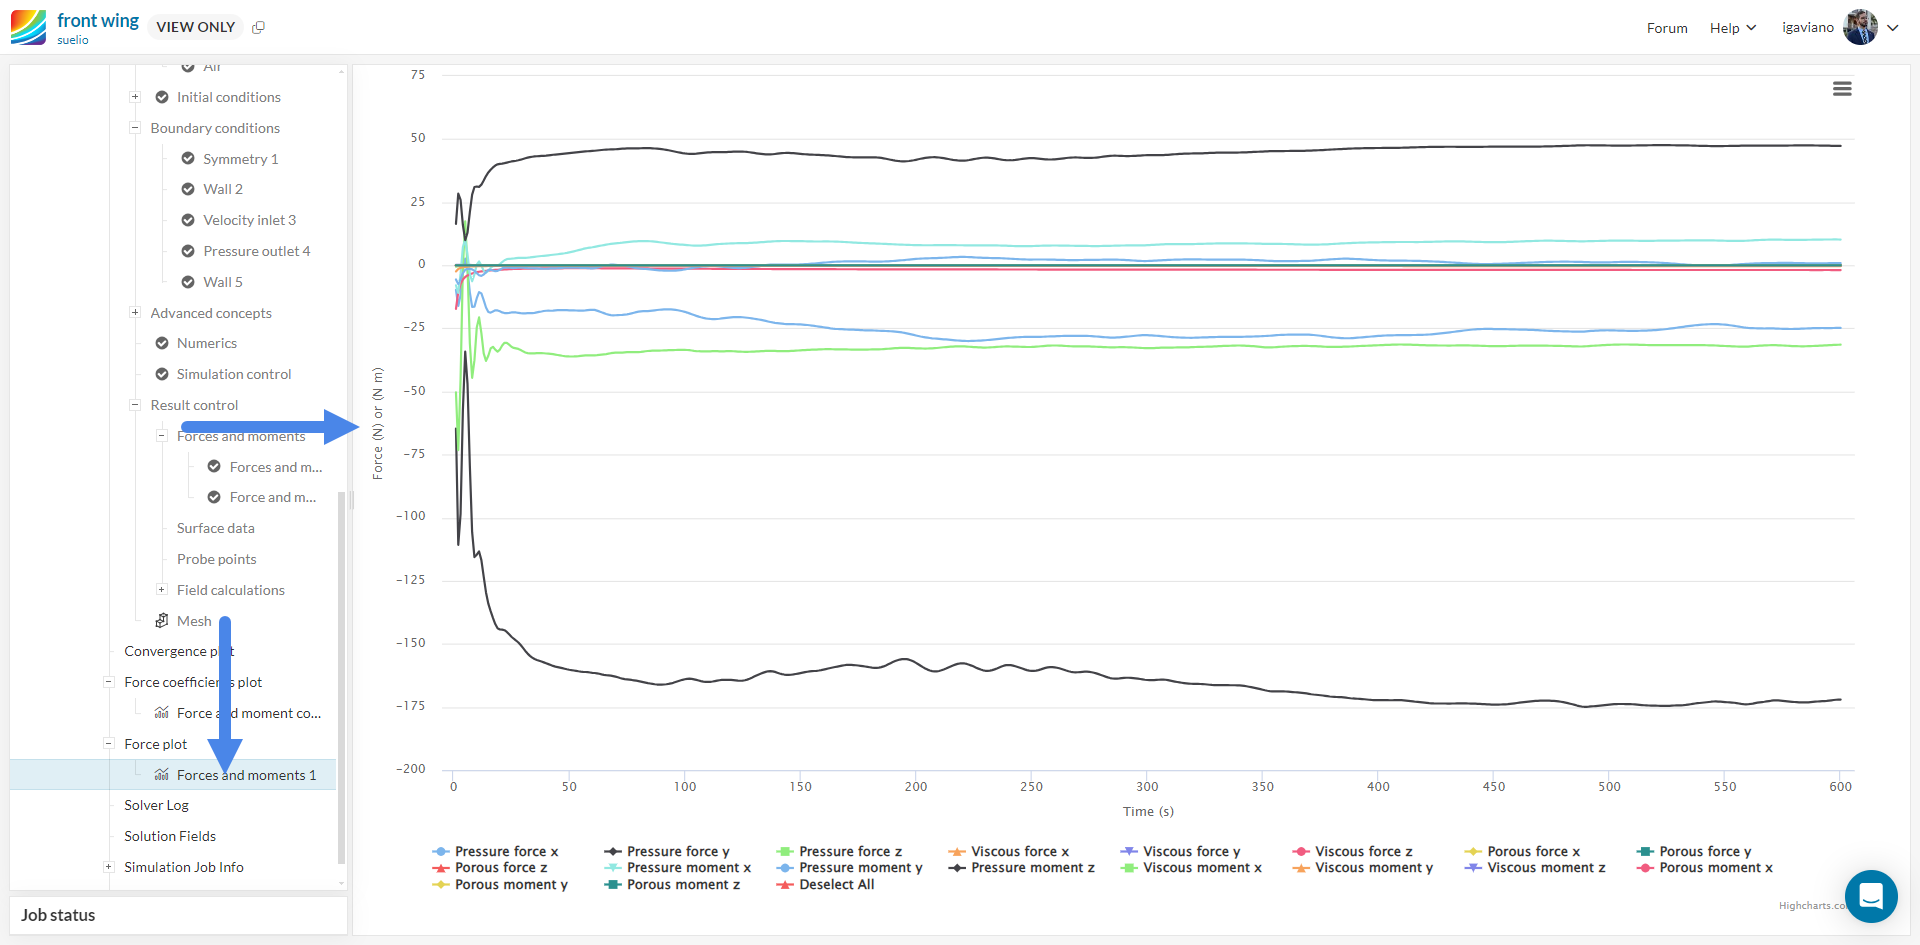
Task: Go to the Forum link
Action: pyautogui.click(x=1667, y=28)
